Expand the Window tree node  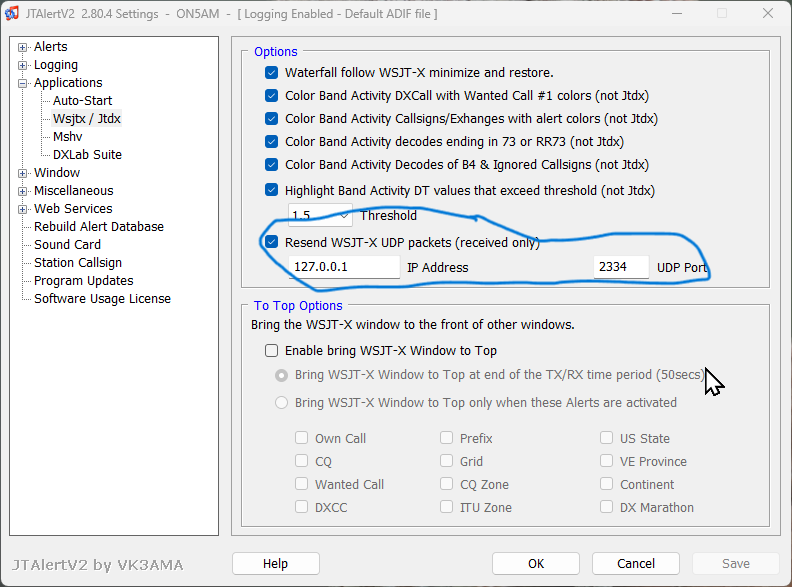pyautogui.click(x=22, y=173)
